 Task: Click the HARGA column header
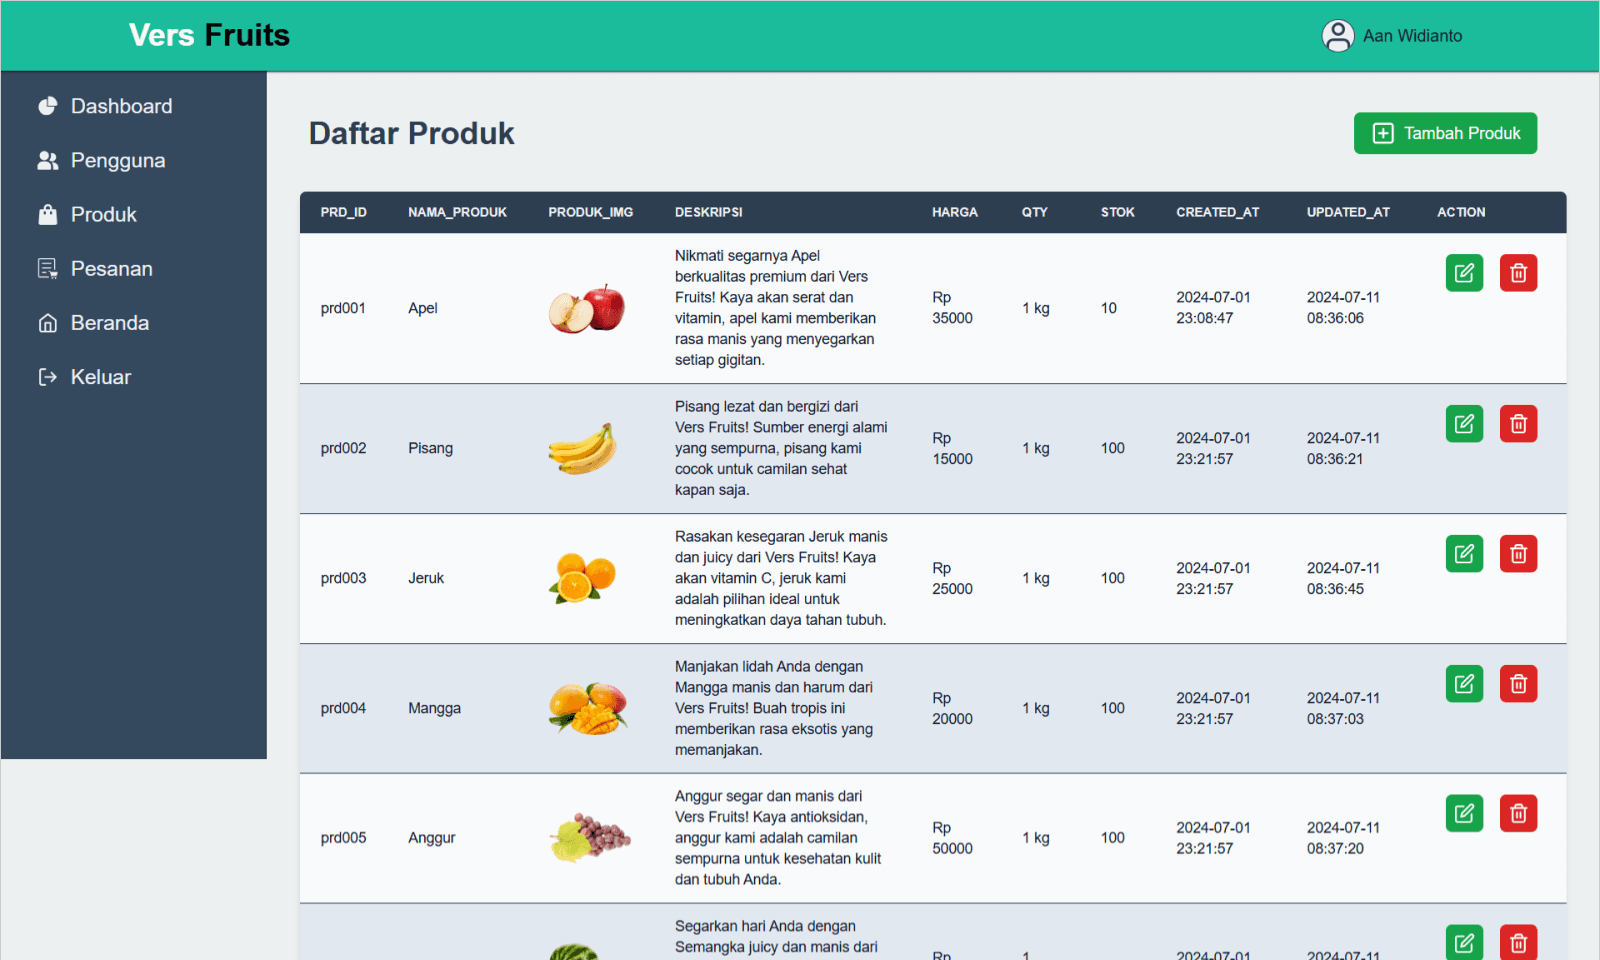[x=954, y=212]
